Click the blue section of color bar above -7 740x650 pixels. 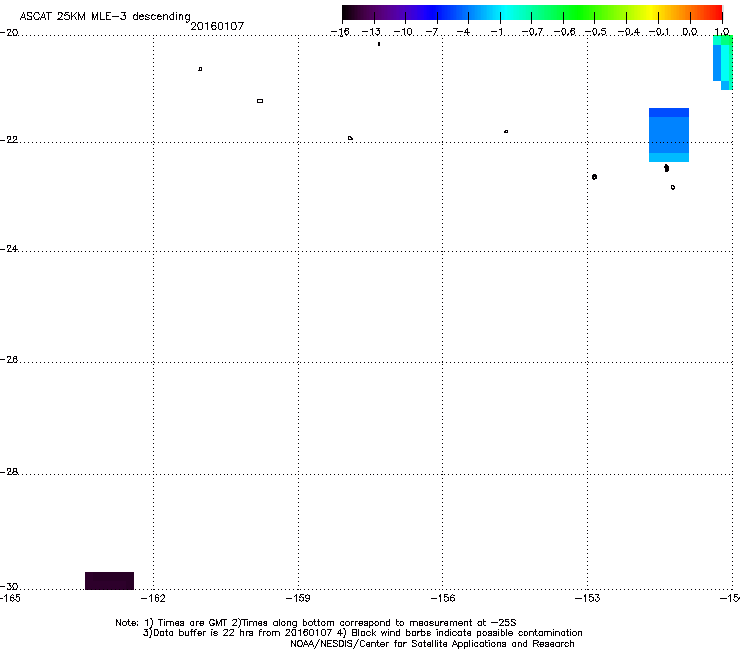[437, 12]
